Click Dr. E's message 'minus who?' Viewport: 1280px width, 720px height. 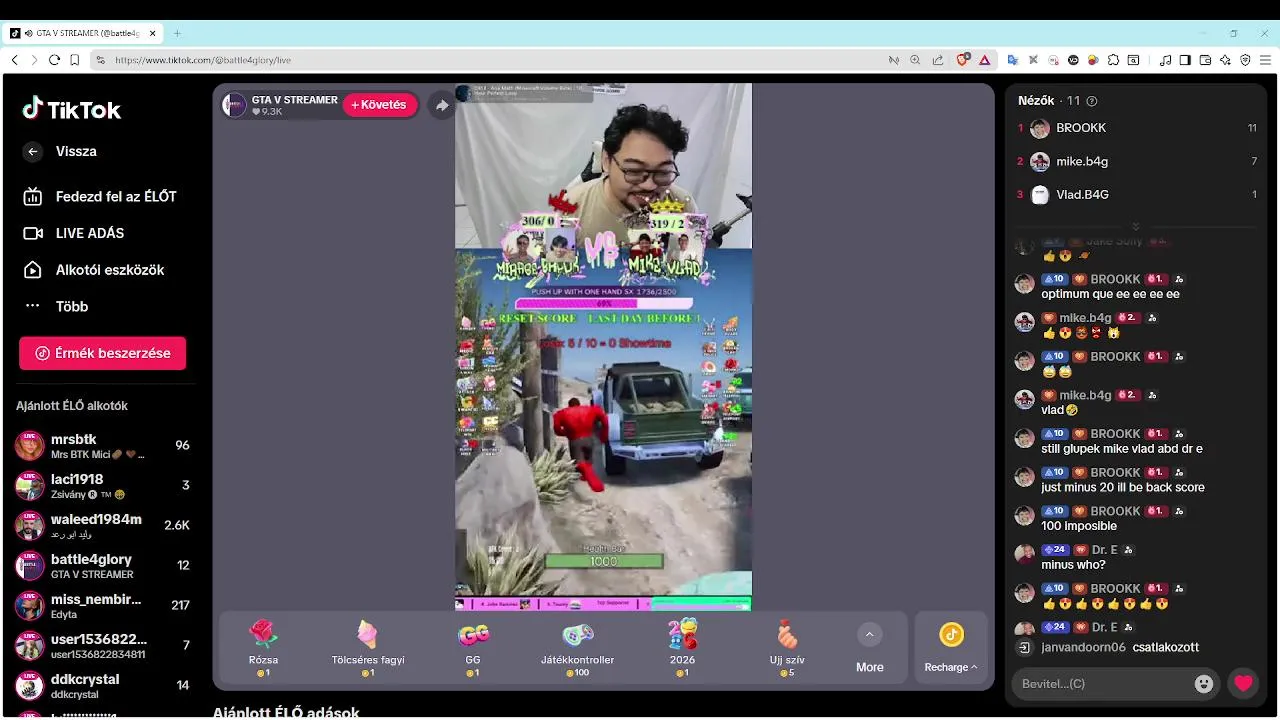(x=1073, y=565)
